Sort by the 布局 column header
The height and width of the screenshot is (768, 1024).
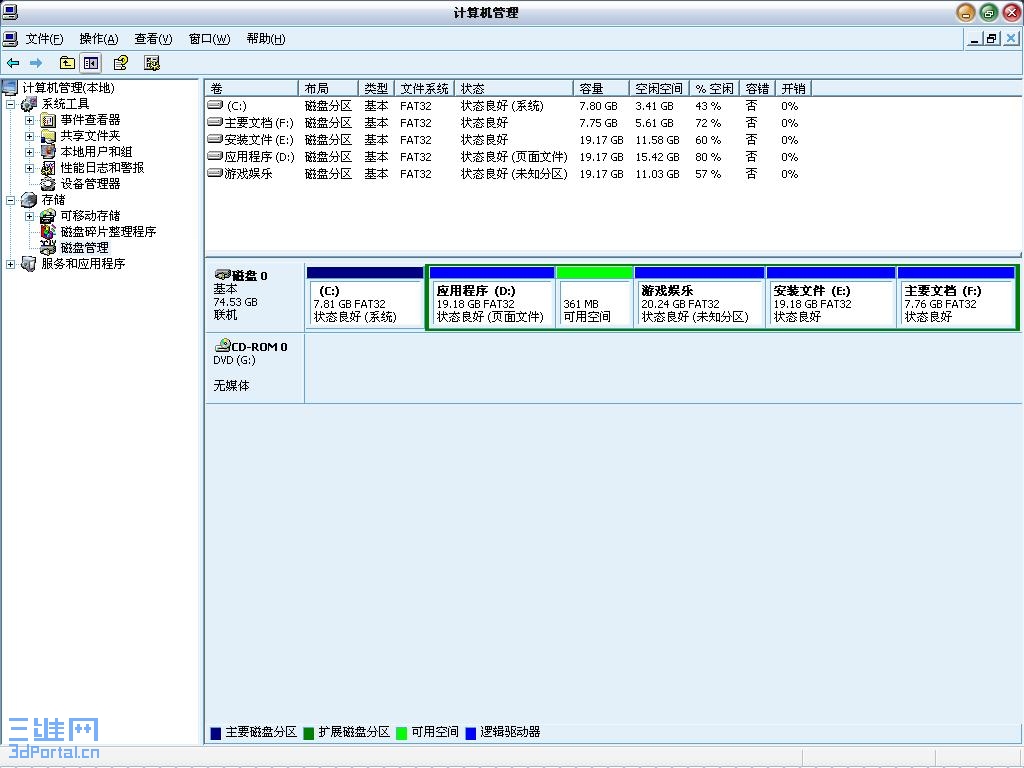coord(328,88)
